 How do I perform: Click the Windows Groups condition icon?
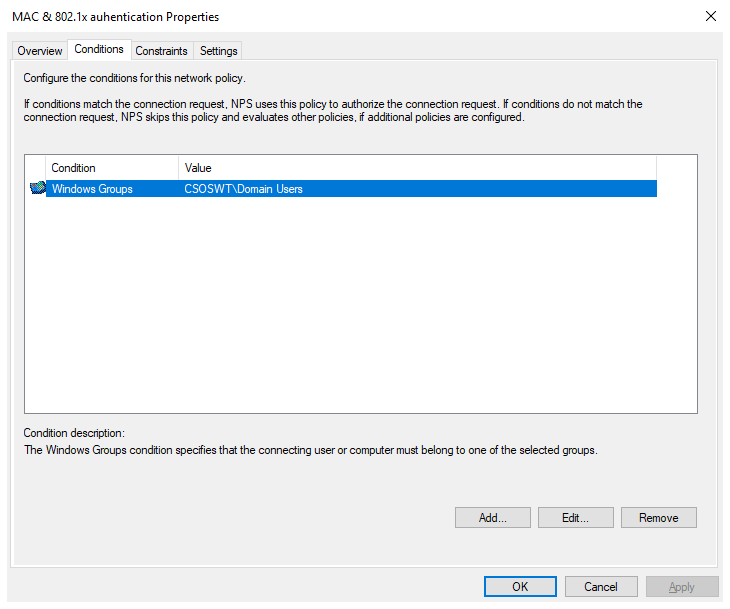(x=38, y=188)
